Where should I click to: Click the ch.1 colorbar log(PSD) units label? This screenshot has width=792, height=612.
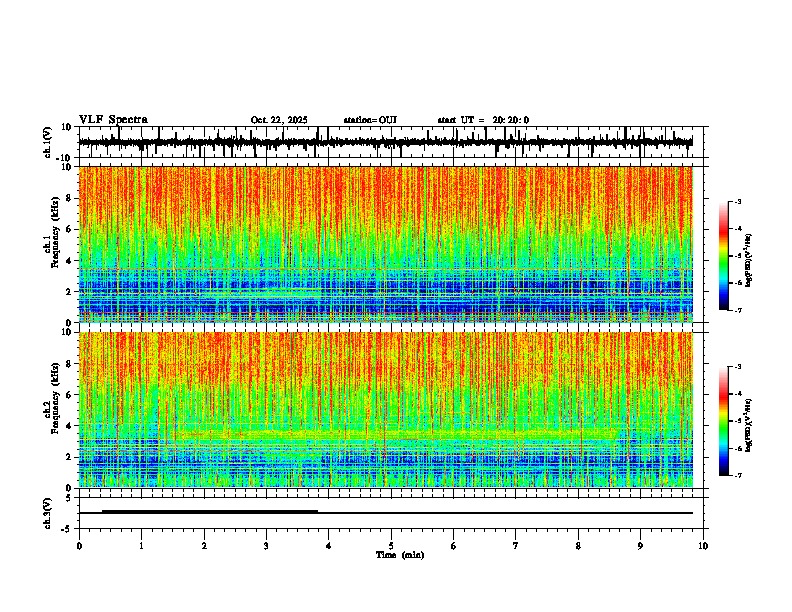pos(748,260)
